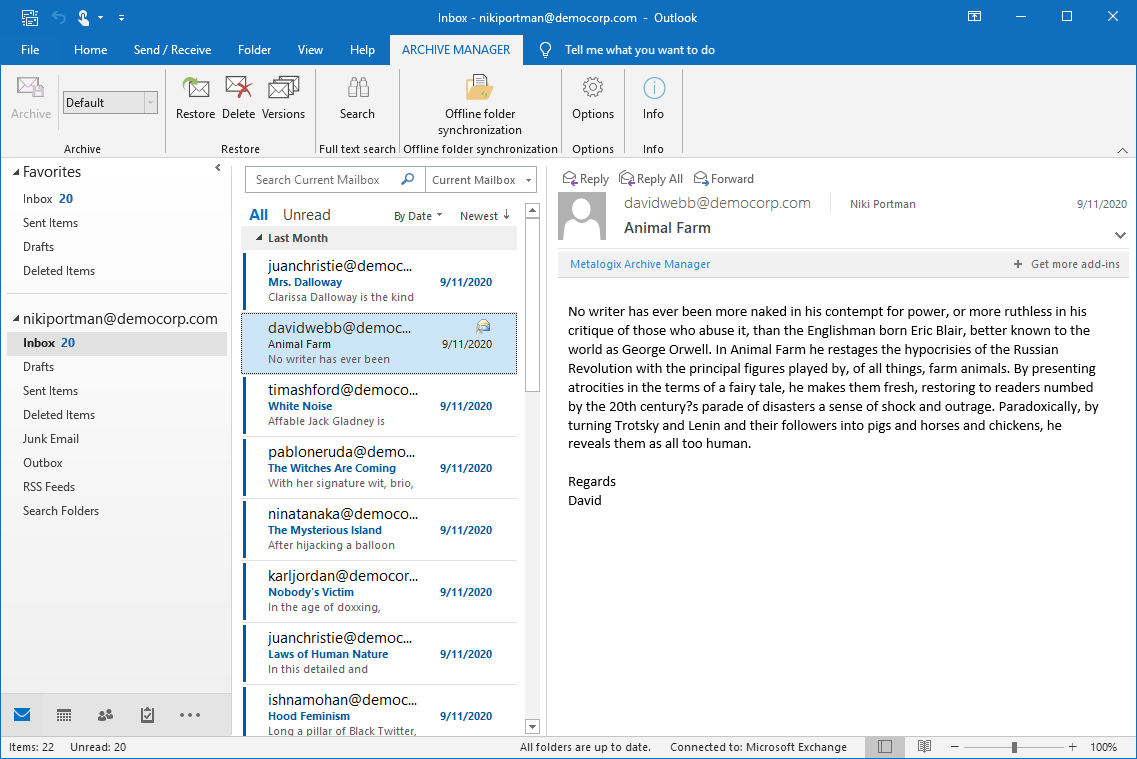
Task: Click the zoom slider in status bar
Action: point(1014,747)
